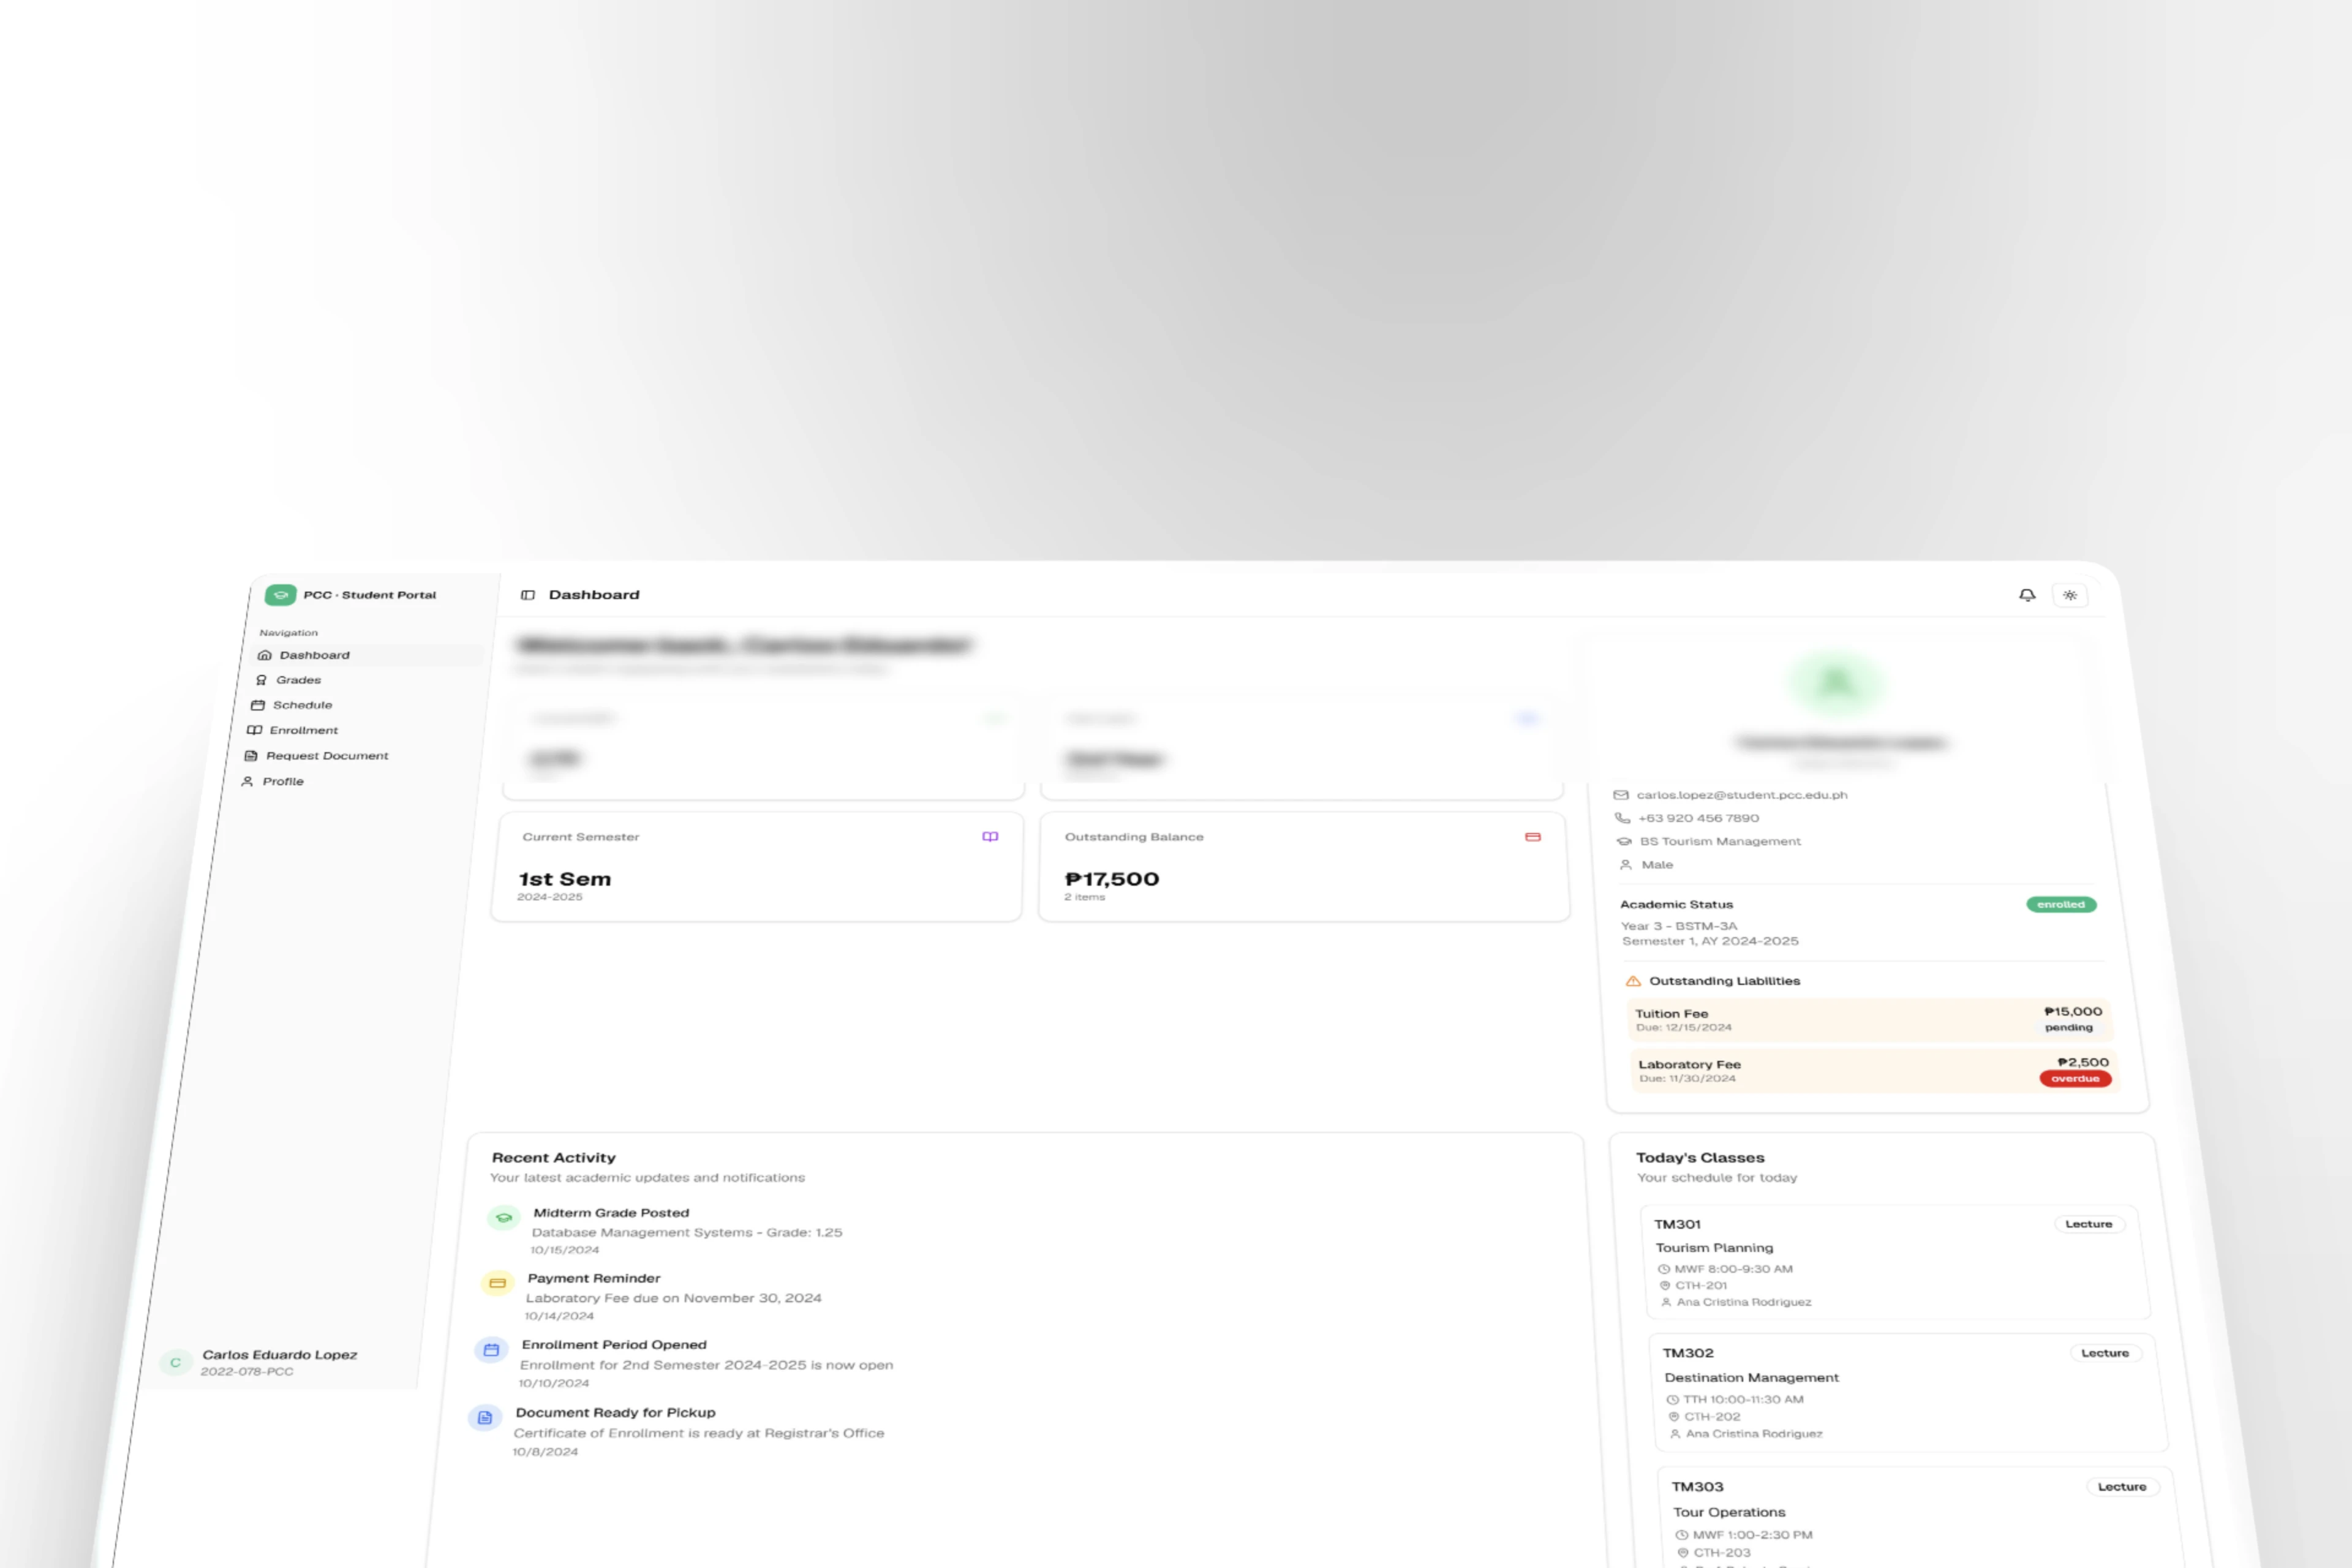Click the award icon next to Grades
The image size is (2352, 1568).
tap(262, 680)
